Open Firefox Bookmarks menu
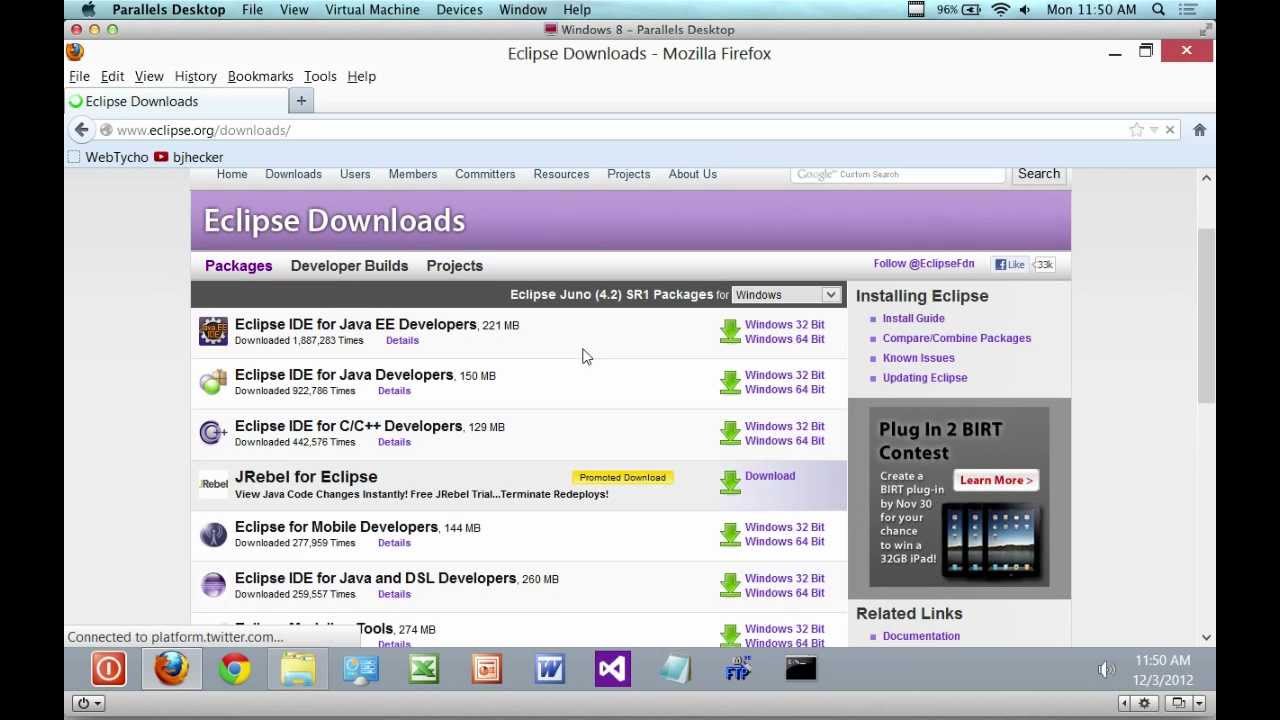 pos(260,76)
